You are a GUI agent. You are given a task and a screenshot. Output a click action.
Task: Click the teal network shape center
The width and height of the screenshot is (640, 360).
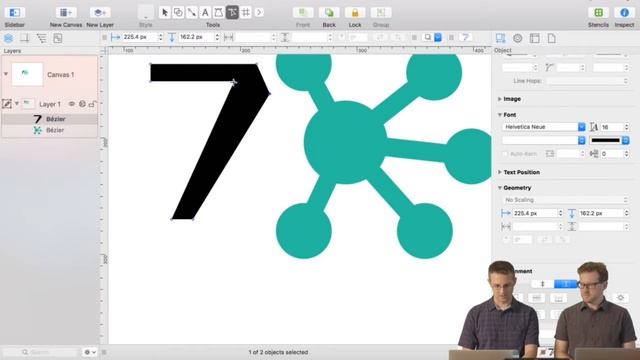pyautogui.click(x=345, y=142)
